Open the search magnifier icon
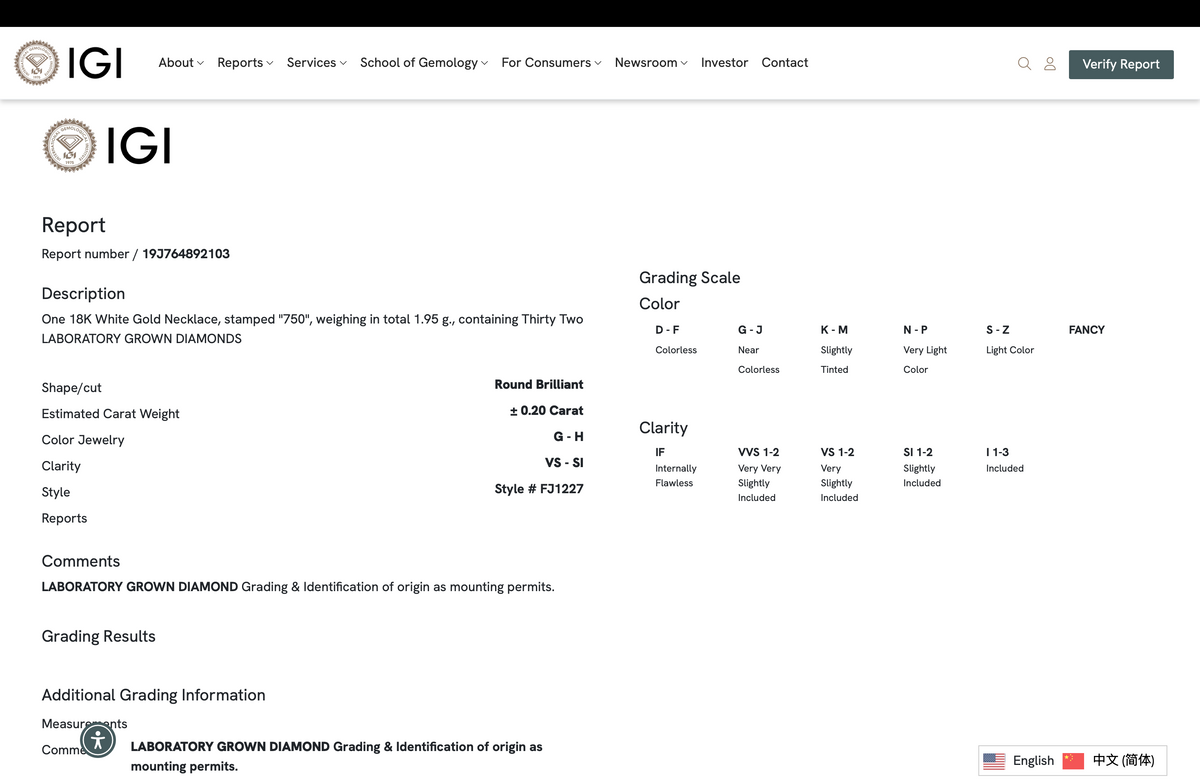The image size is (1200, 780). click(1024, 63)
